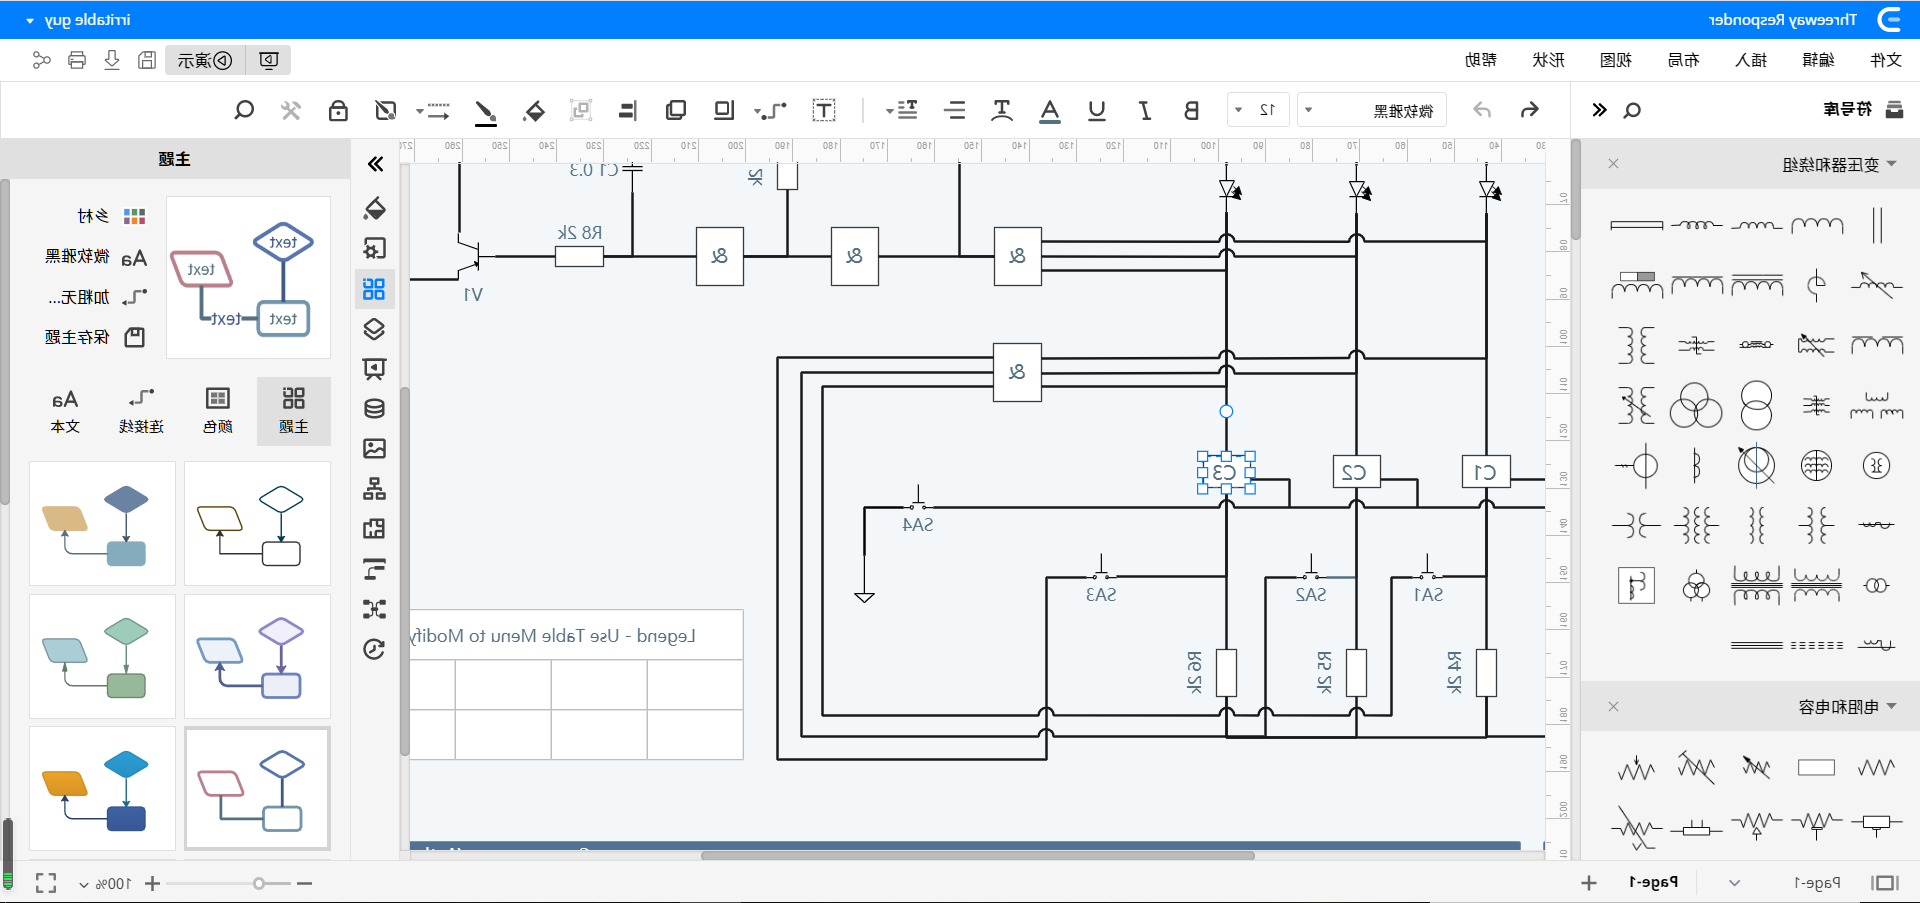
Task: Toggle the lock icon in toolbar
Action: pyautogui.click(x=339, y=110)
